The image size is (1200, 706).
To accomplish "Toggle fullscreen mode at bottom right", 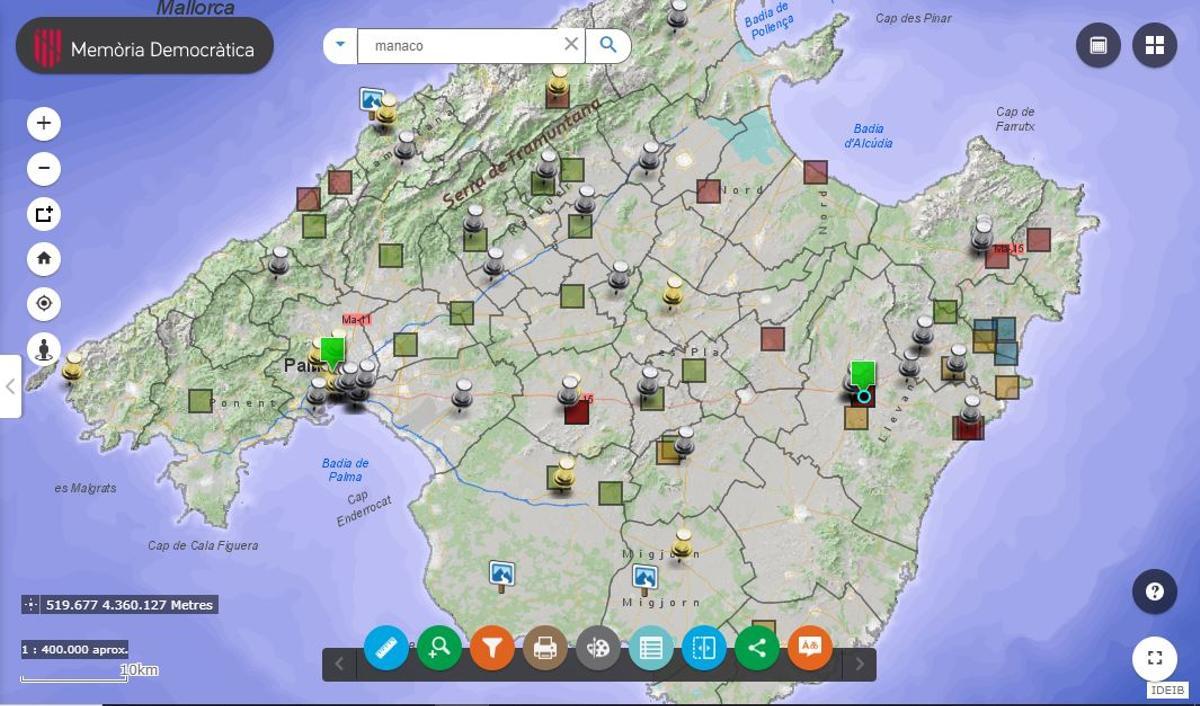I will [1154, 658].
